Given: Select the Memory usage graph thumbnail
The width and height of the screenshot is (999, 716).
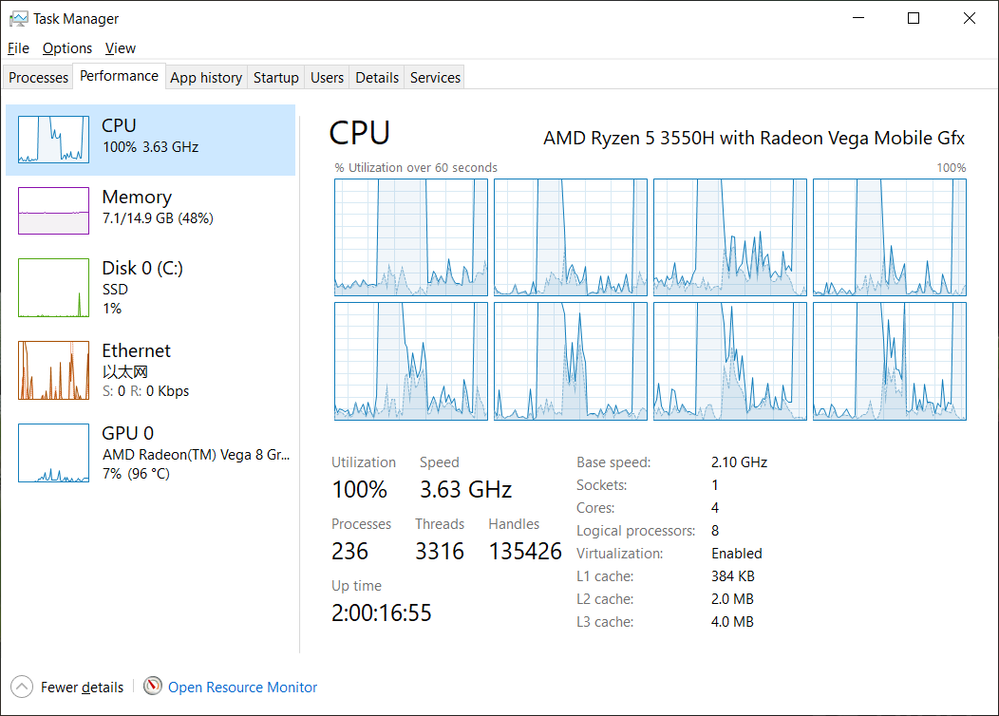Looking at the screenshot, I should [54, 211].
